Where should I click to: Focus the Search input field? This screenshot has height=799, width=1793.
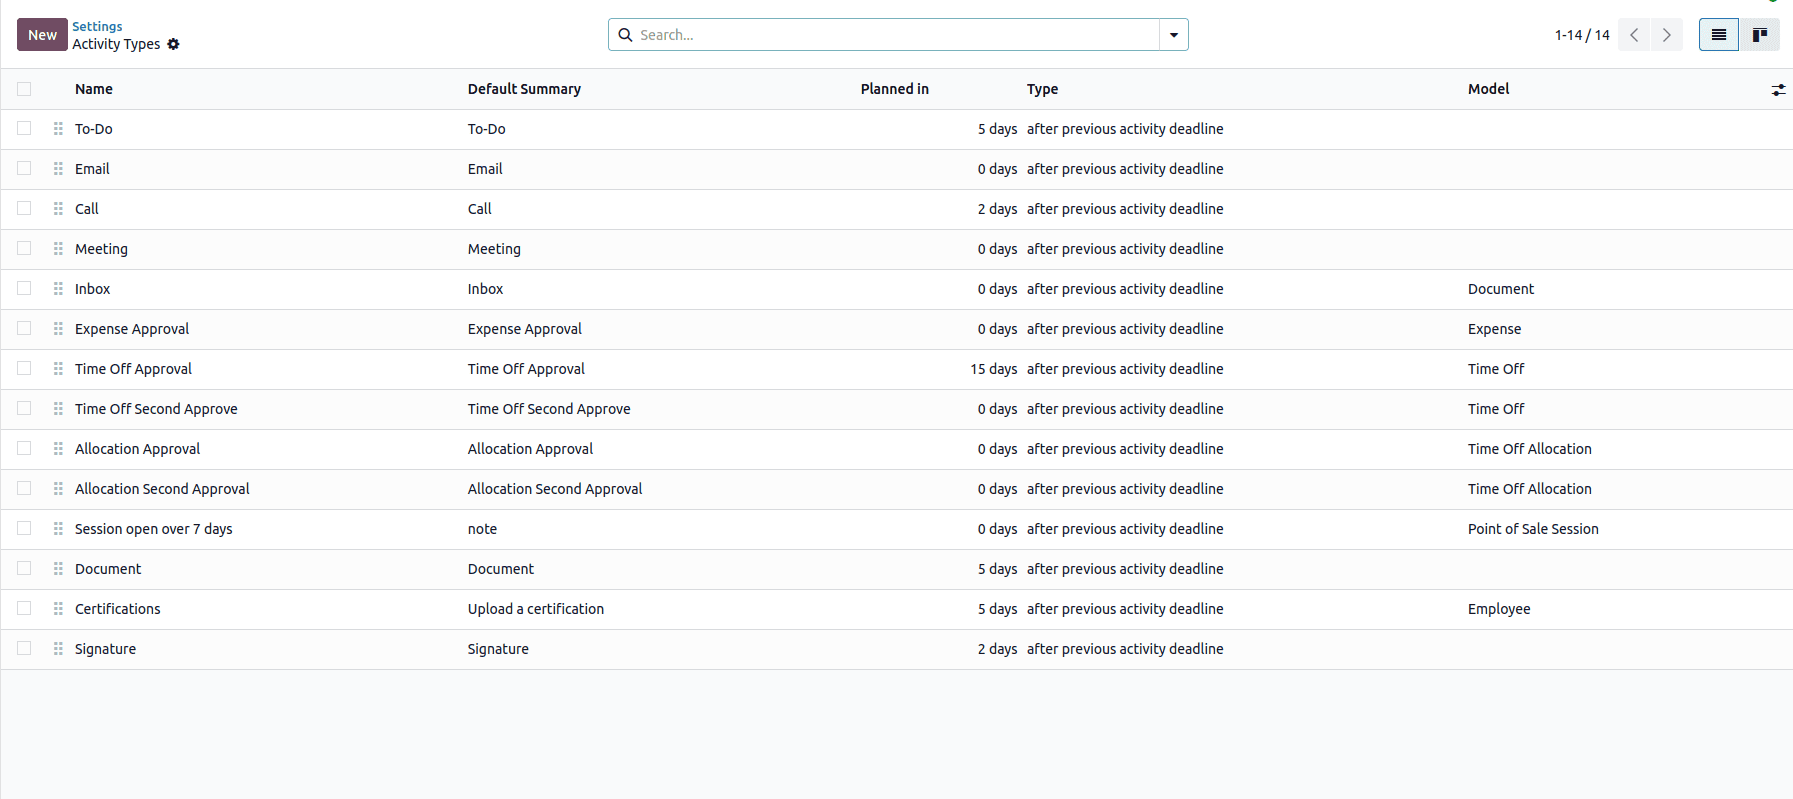pyautogui.click(x=895, y=35)
